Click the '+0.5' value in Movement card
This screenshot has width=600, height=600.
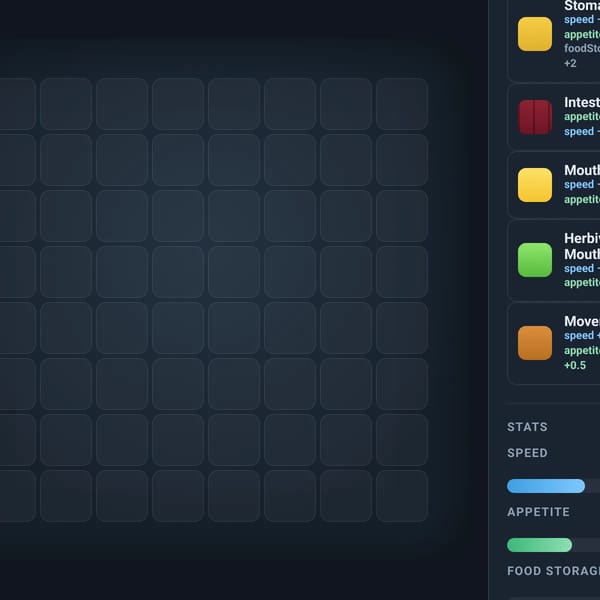(x=575, y=365)
